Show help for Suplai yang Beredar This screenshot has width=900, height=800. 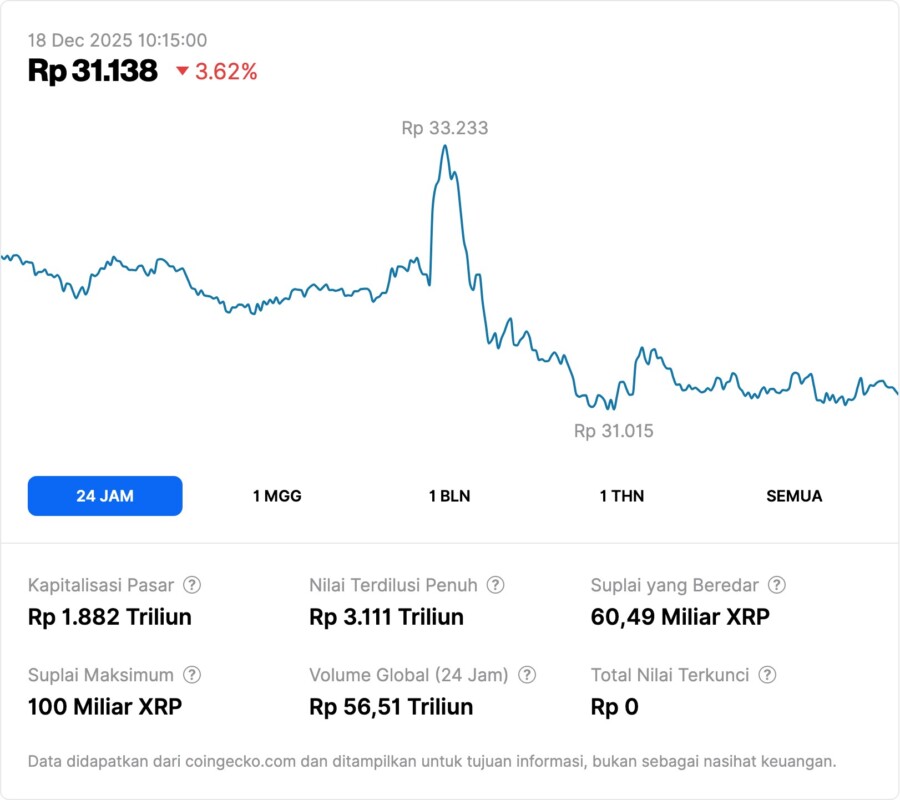pos(776,585)
